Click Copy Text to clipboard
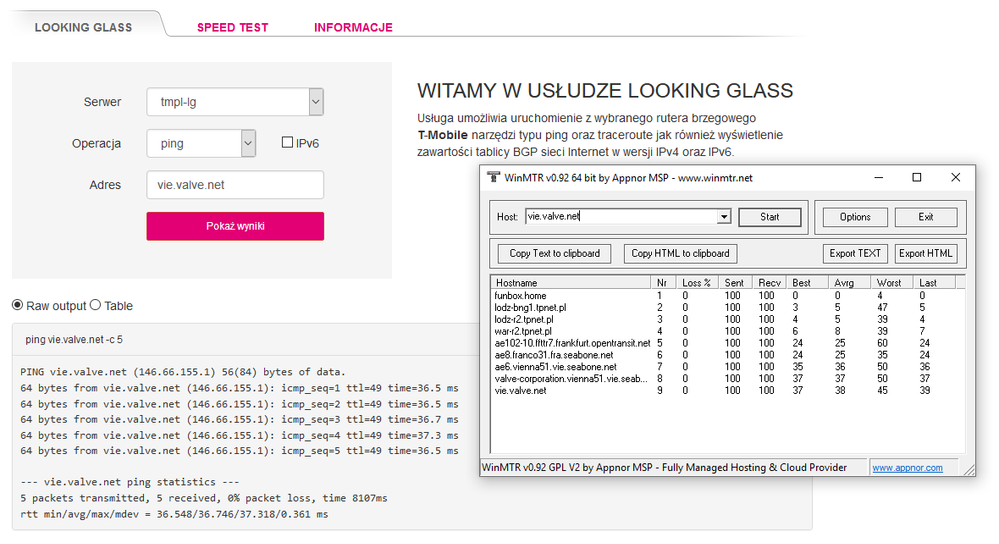Screen dimensions: 999x544 tap(554, 254)
